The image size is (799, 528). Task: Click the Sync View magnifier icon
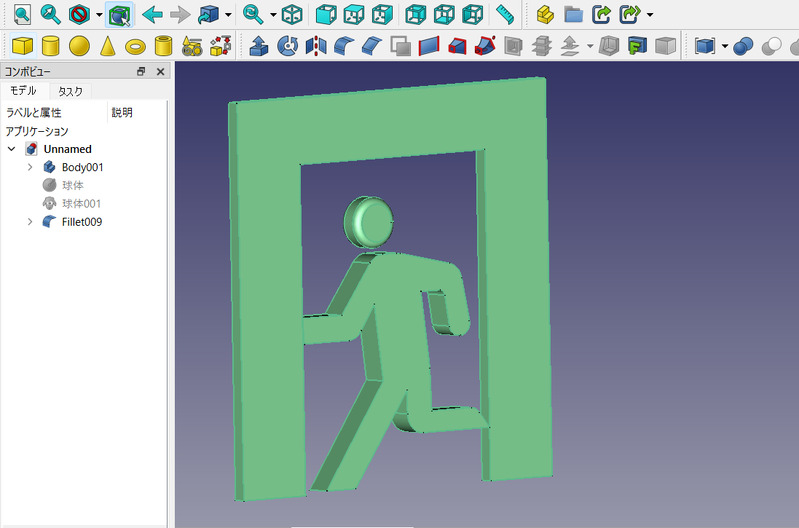coord(253,14)
